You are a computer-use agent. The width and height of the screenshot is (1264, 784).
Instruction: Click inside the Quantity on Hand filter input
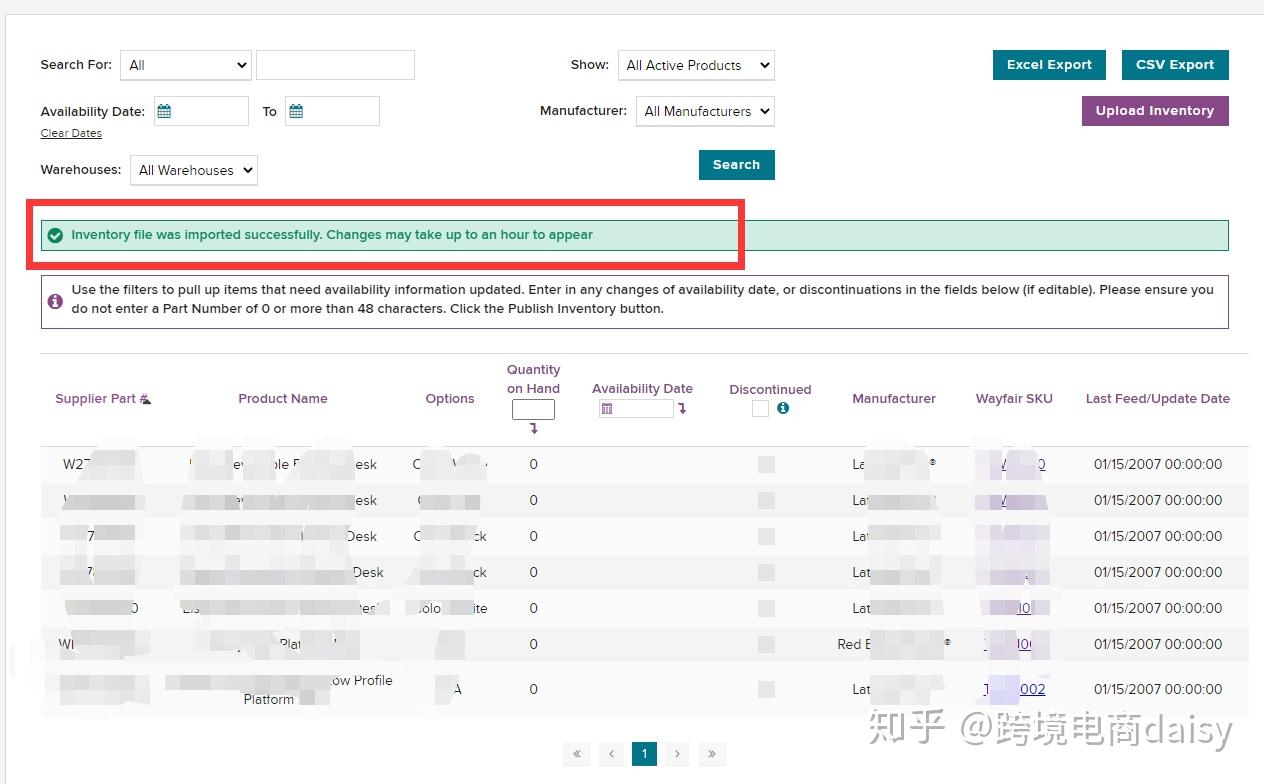pos(533,408)
